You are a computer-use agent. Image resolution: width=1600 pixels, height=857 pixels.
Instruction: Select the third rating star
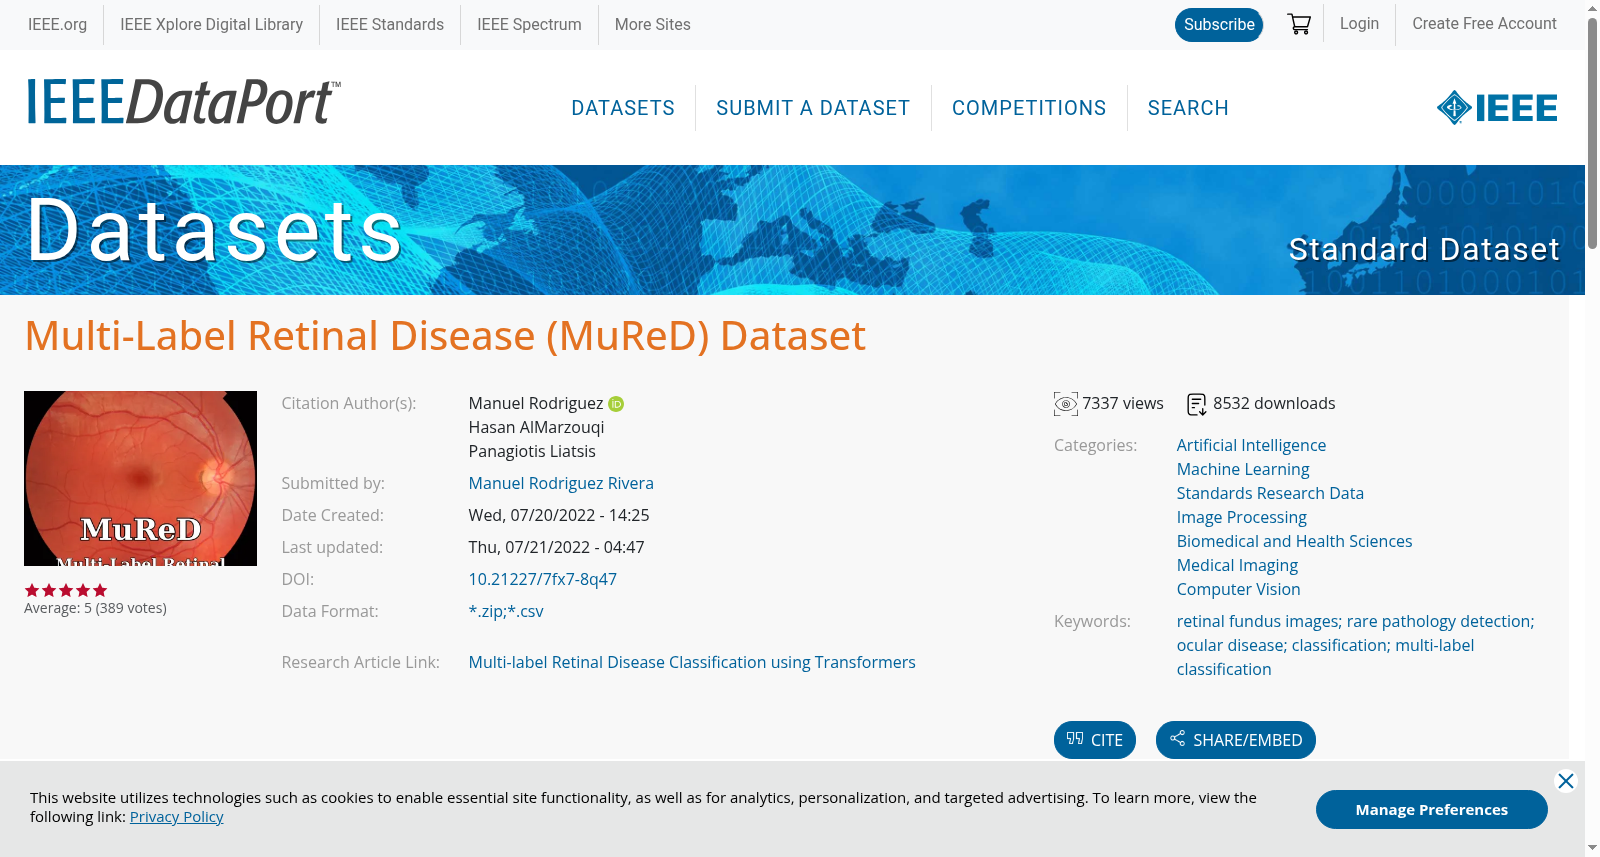click(66, 590)
